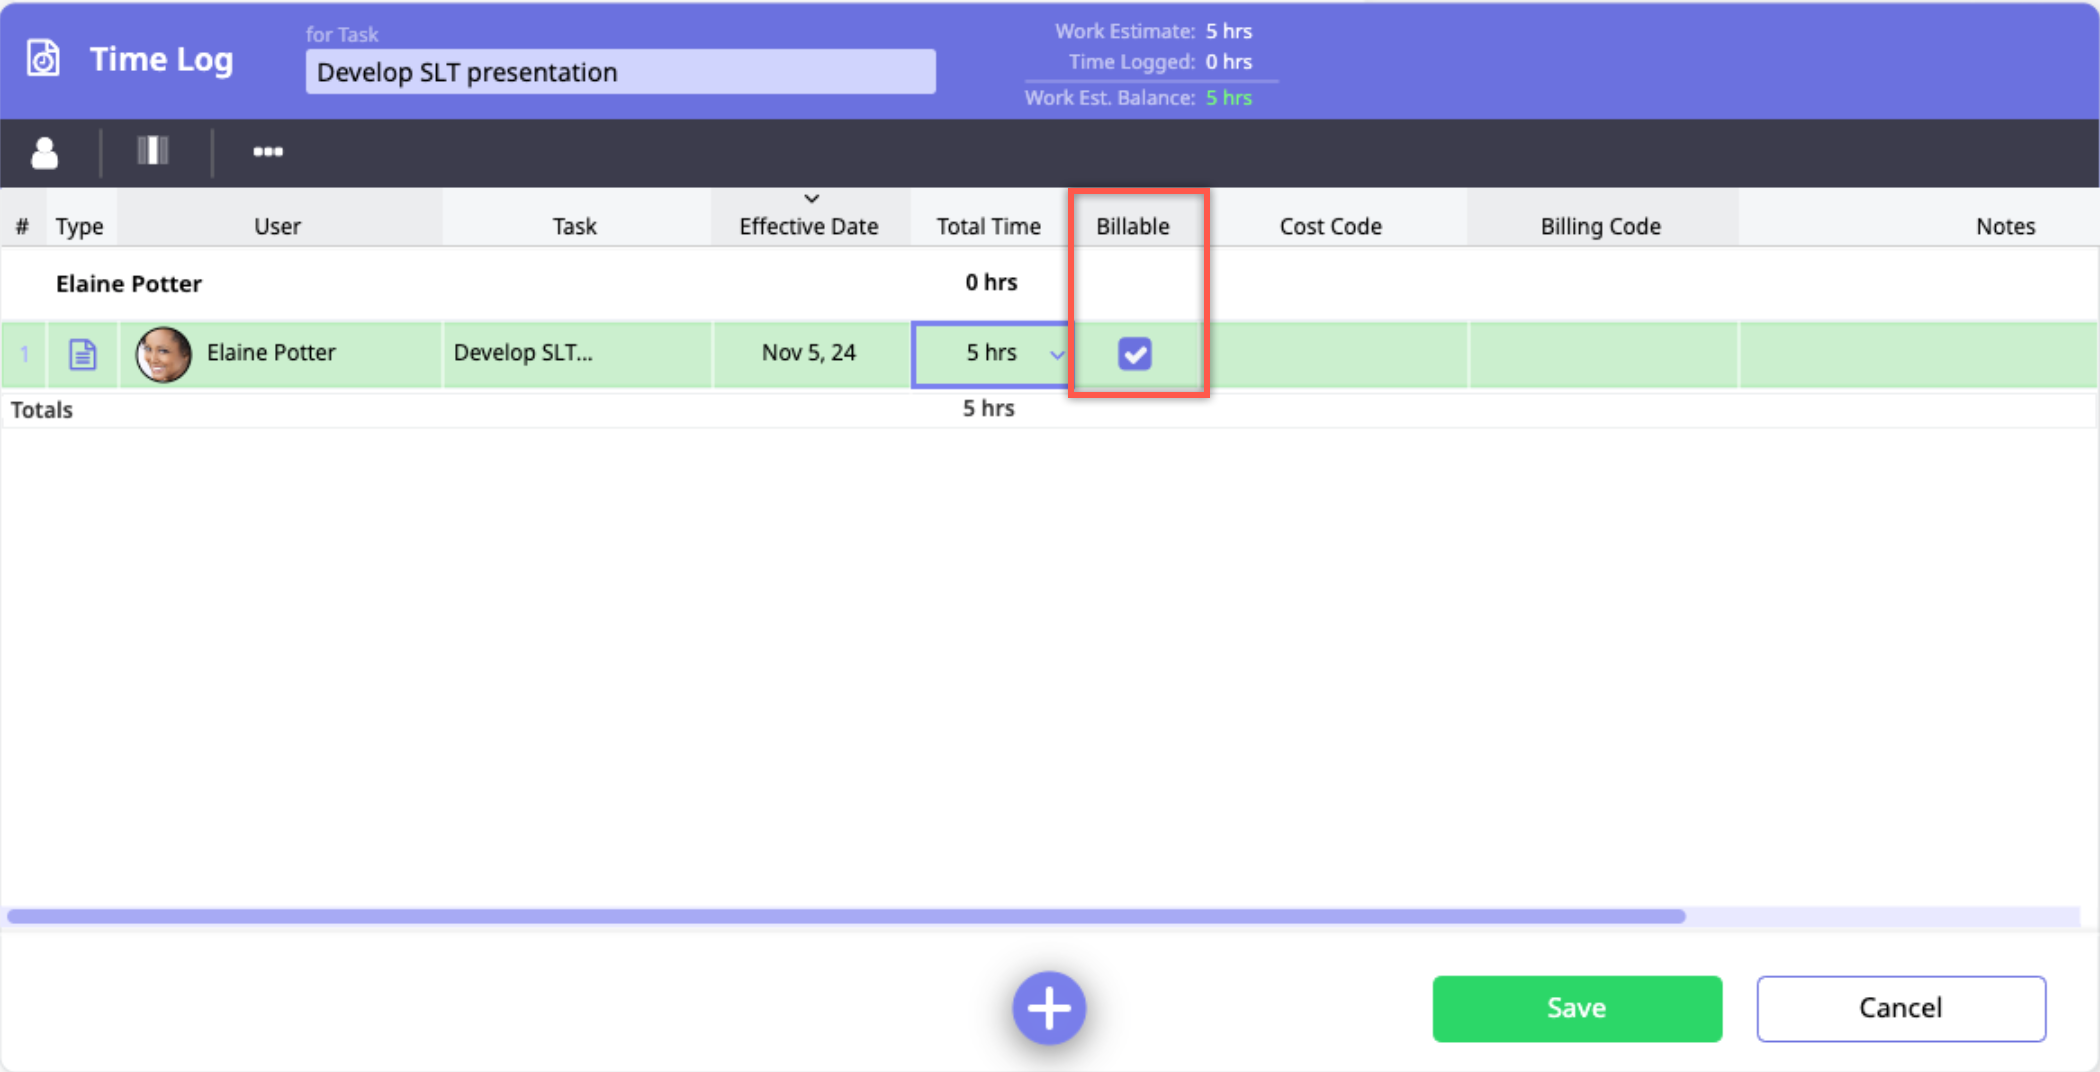Click the Time Log document icon
The image size is (2100, 1072).
click(43, 59)
